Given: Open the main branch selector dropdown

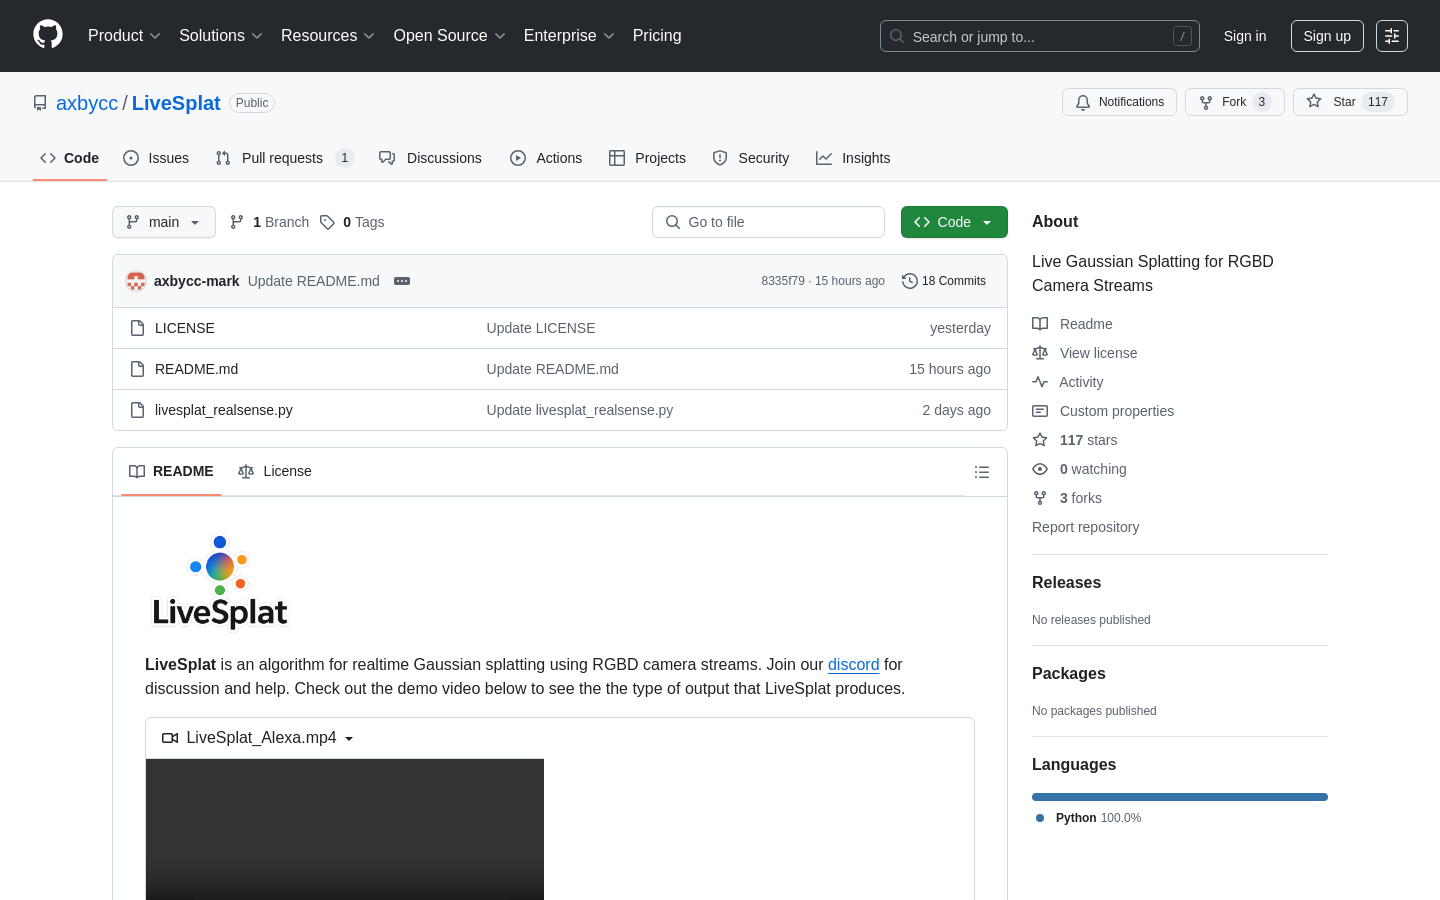Looking at the screenshot, I should [164, 222].
